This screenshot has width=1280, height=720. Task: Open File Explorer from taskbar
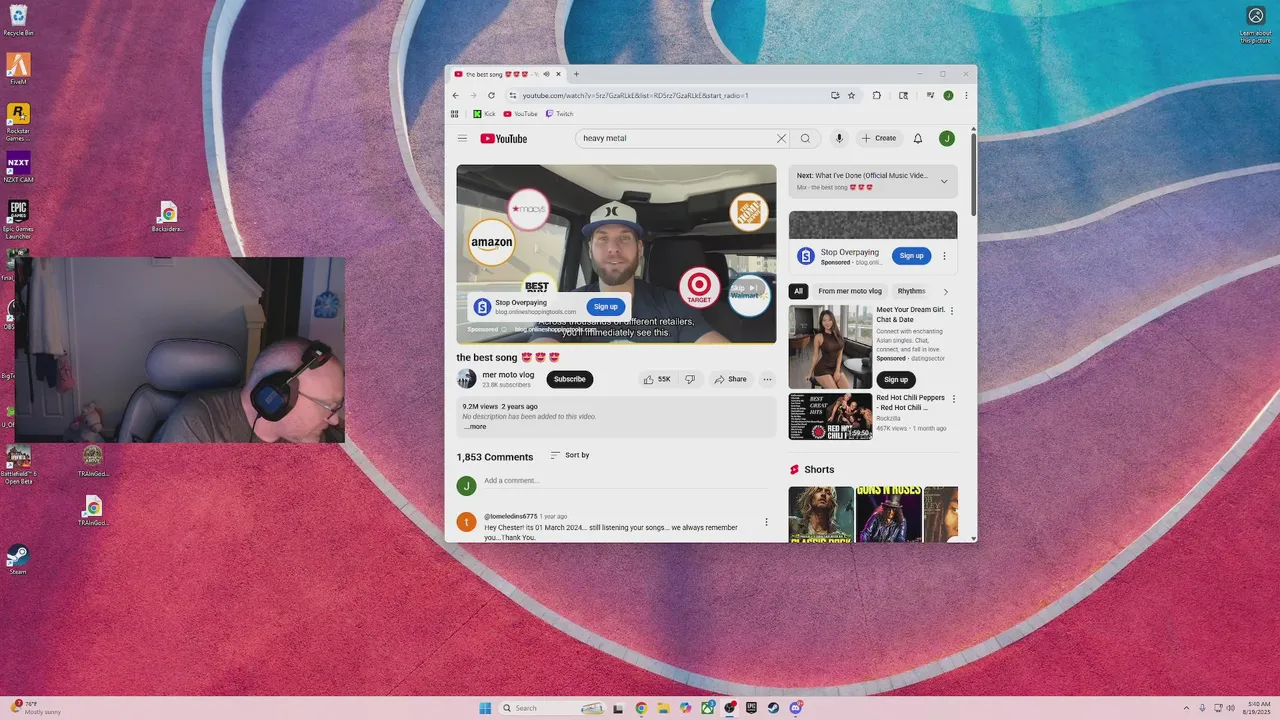(x=663, y=708)
